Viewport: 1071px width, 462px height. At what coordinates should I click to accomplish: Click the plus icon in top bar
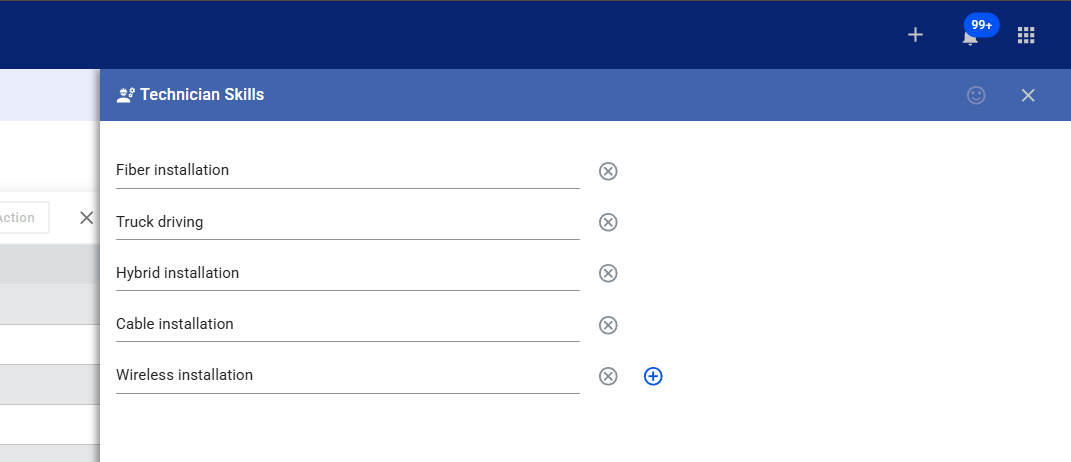click(915, 35)
